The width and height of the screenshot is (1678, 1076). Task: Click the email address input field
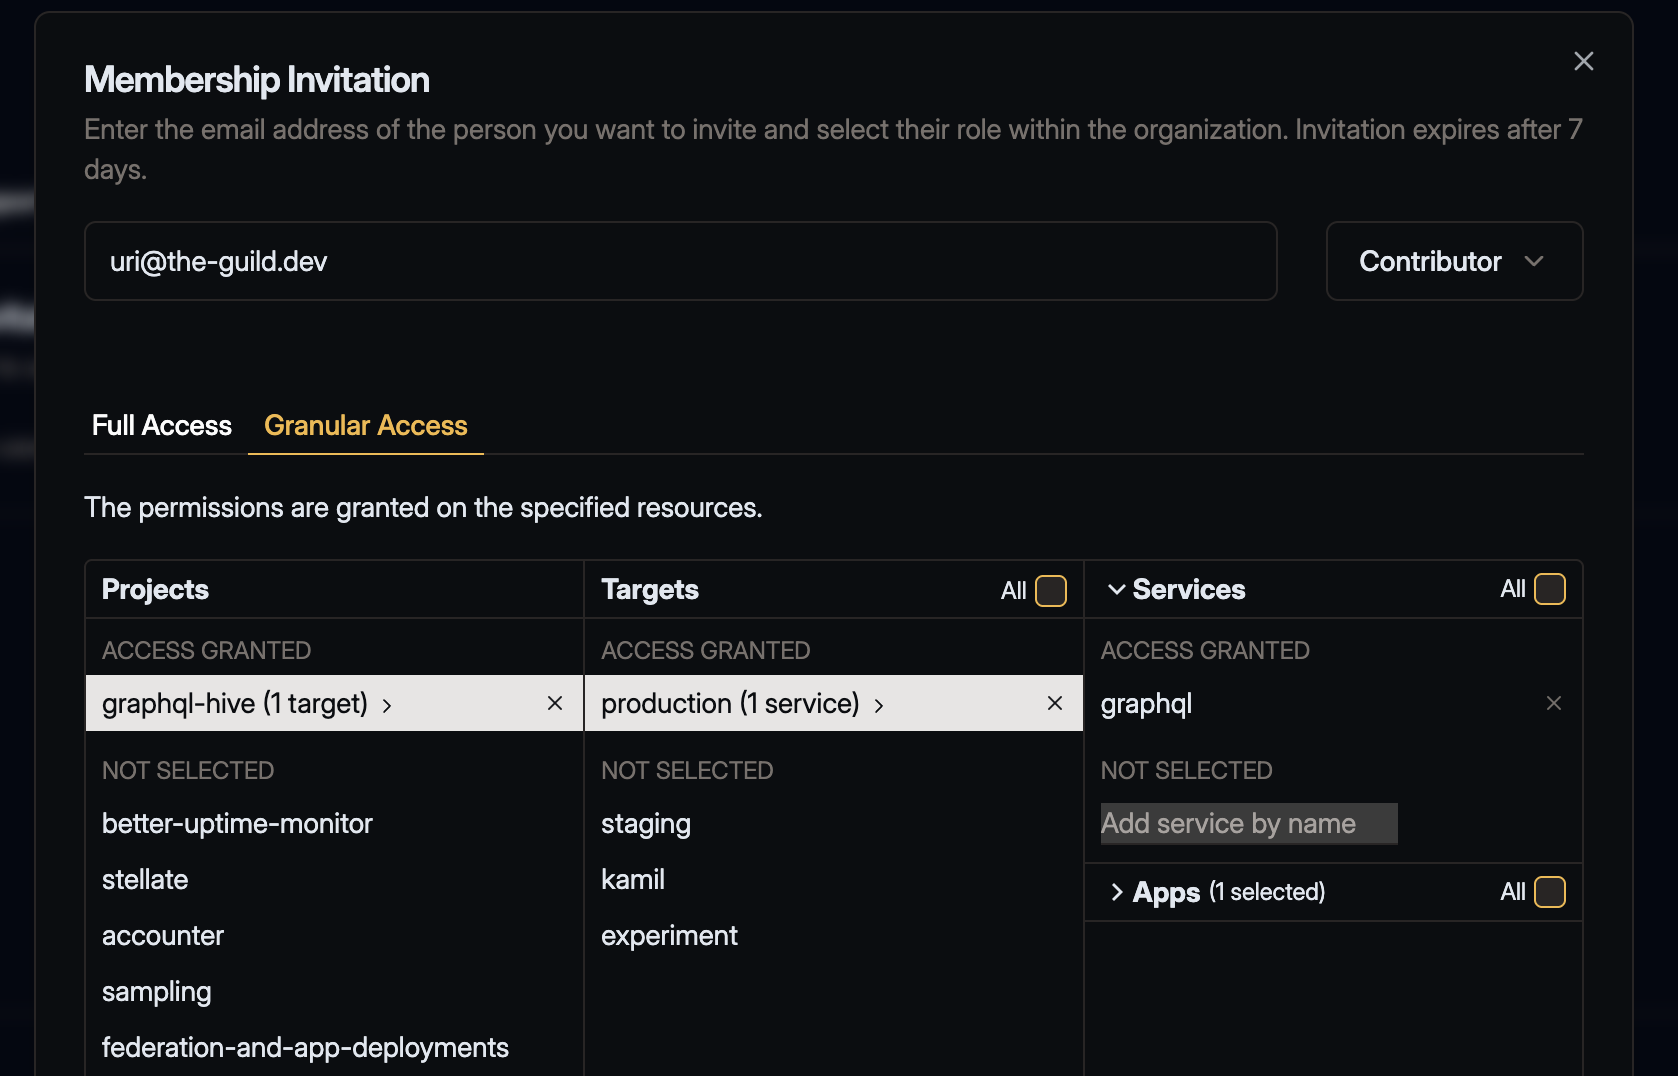coord(680,261)
